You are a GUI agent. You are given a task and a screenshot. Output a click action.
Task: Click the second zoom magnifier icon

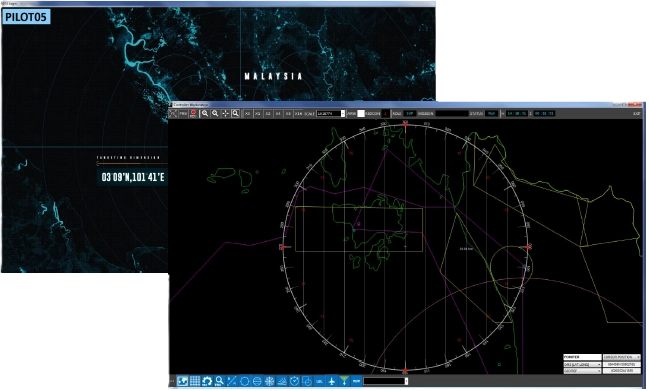point(215,113)
